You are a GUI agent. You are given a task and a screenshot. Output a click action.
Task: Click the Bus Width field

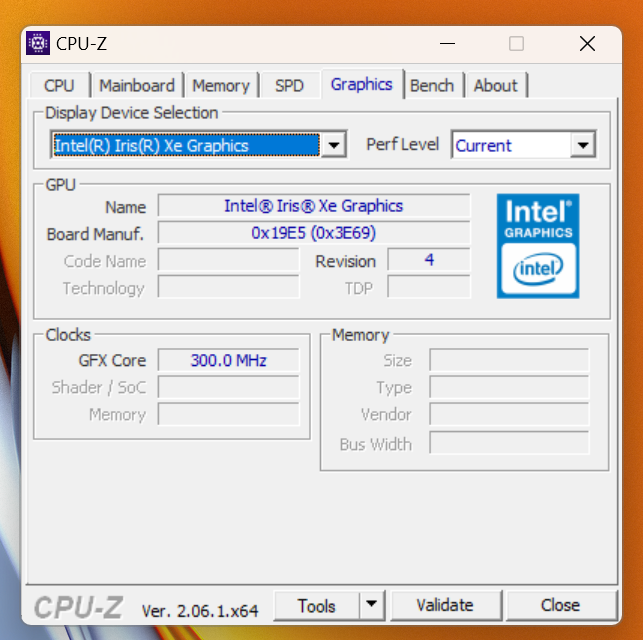click(x=509, y=443)
